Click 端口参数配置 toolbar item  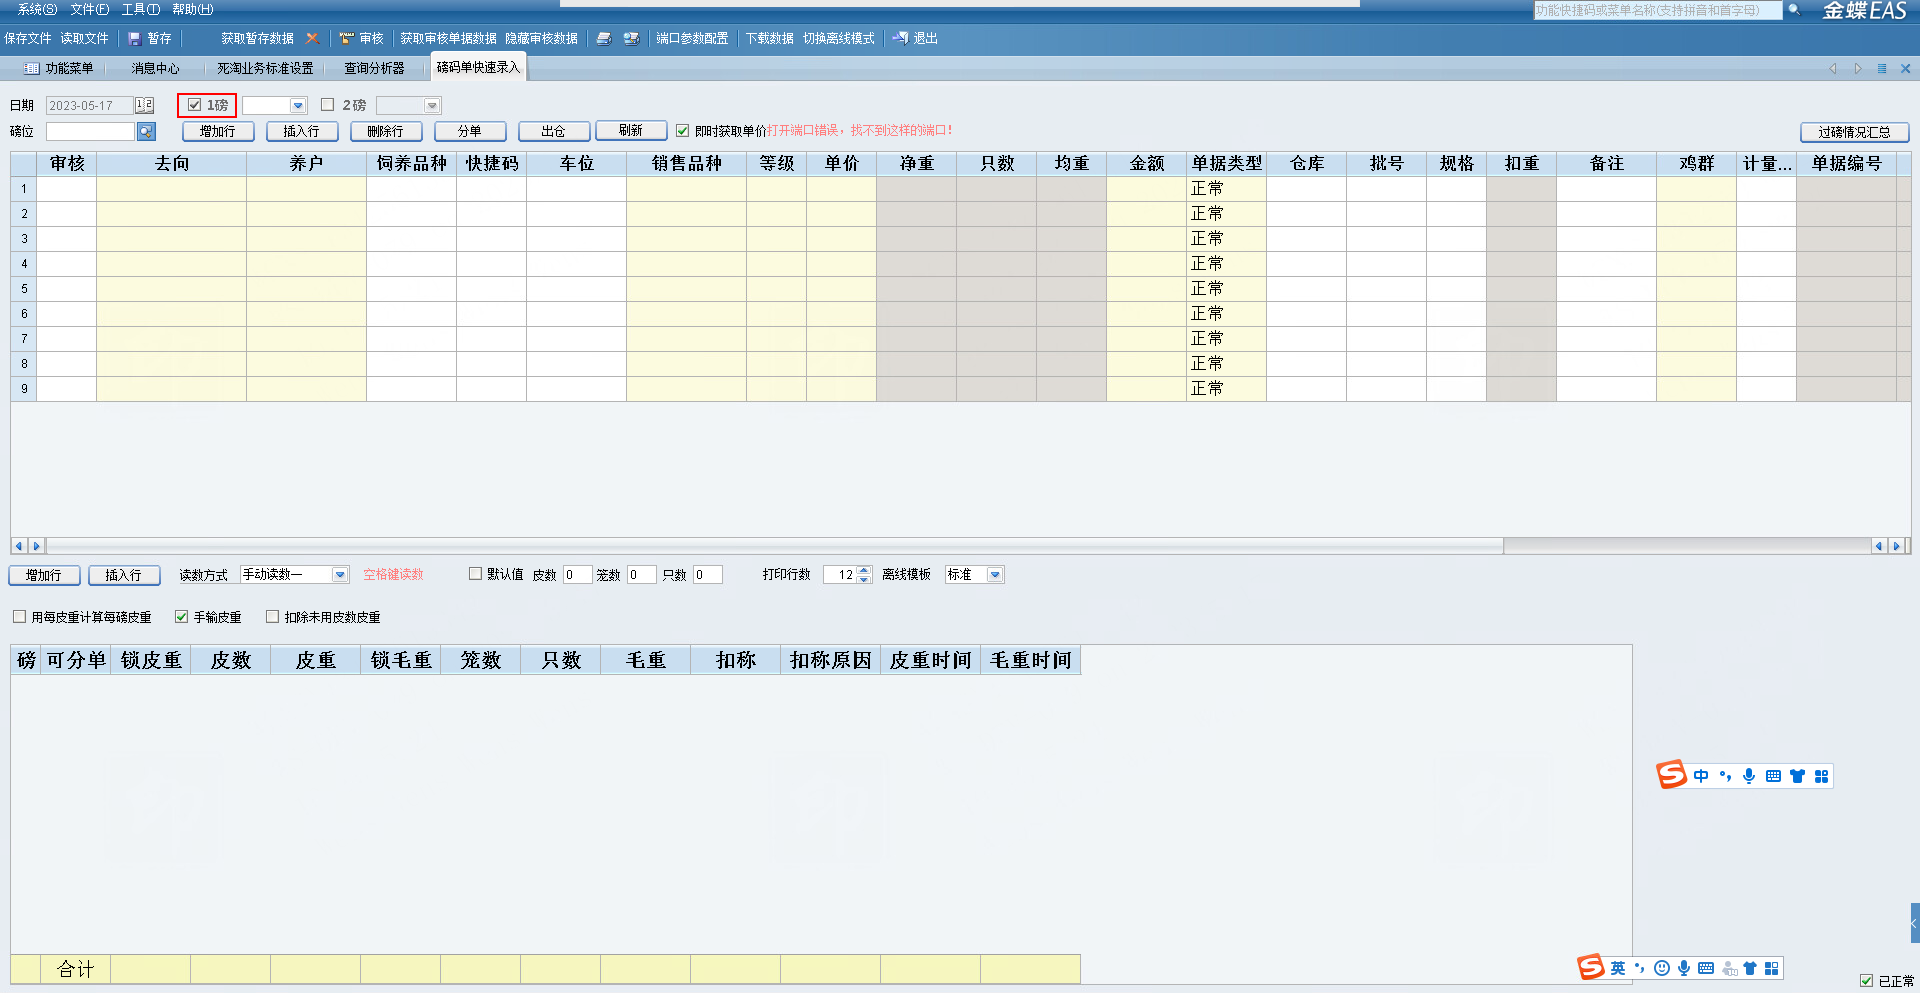point(692,39)
